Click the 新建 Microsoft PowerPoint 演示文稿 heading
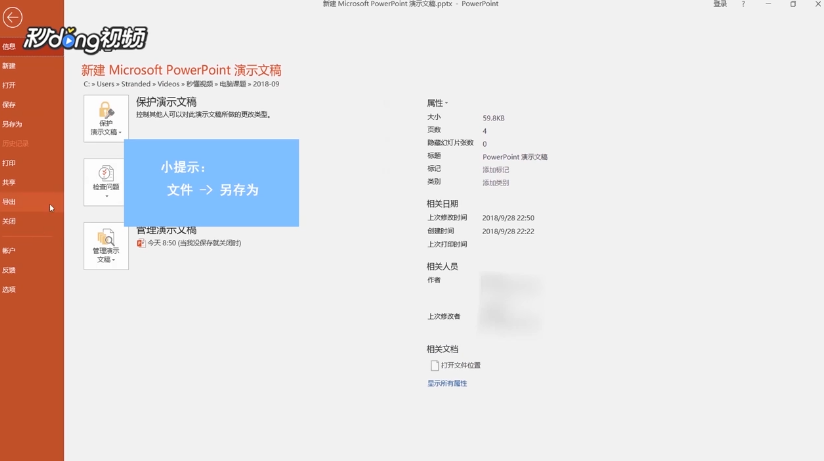824x461 pixels. [x=181, y=70]
